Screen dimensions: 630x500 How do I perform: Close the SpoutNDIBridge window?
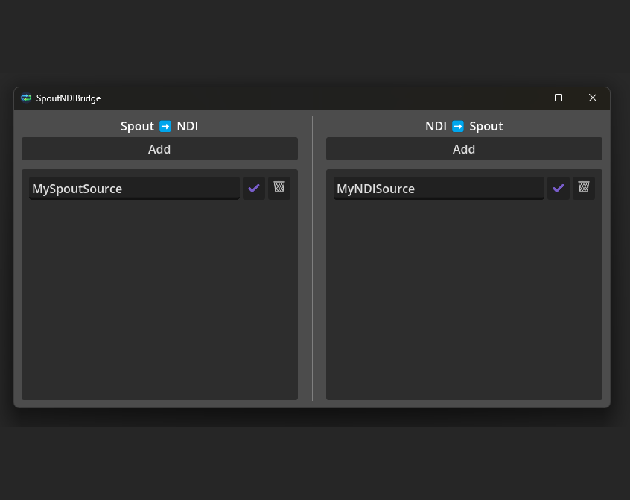[592, 98]
